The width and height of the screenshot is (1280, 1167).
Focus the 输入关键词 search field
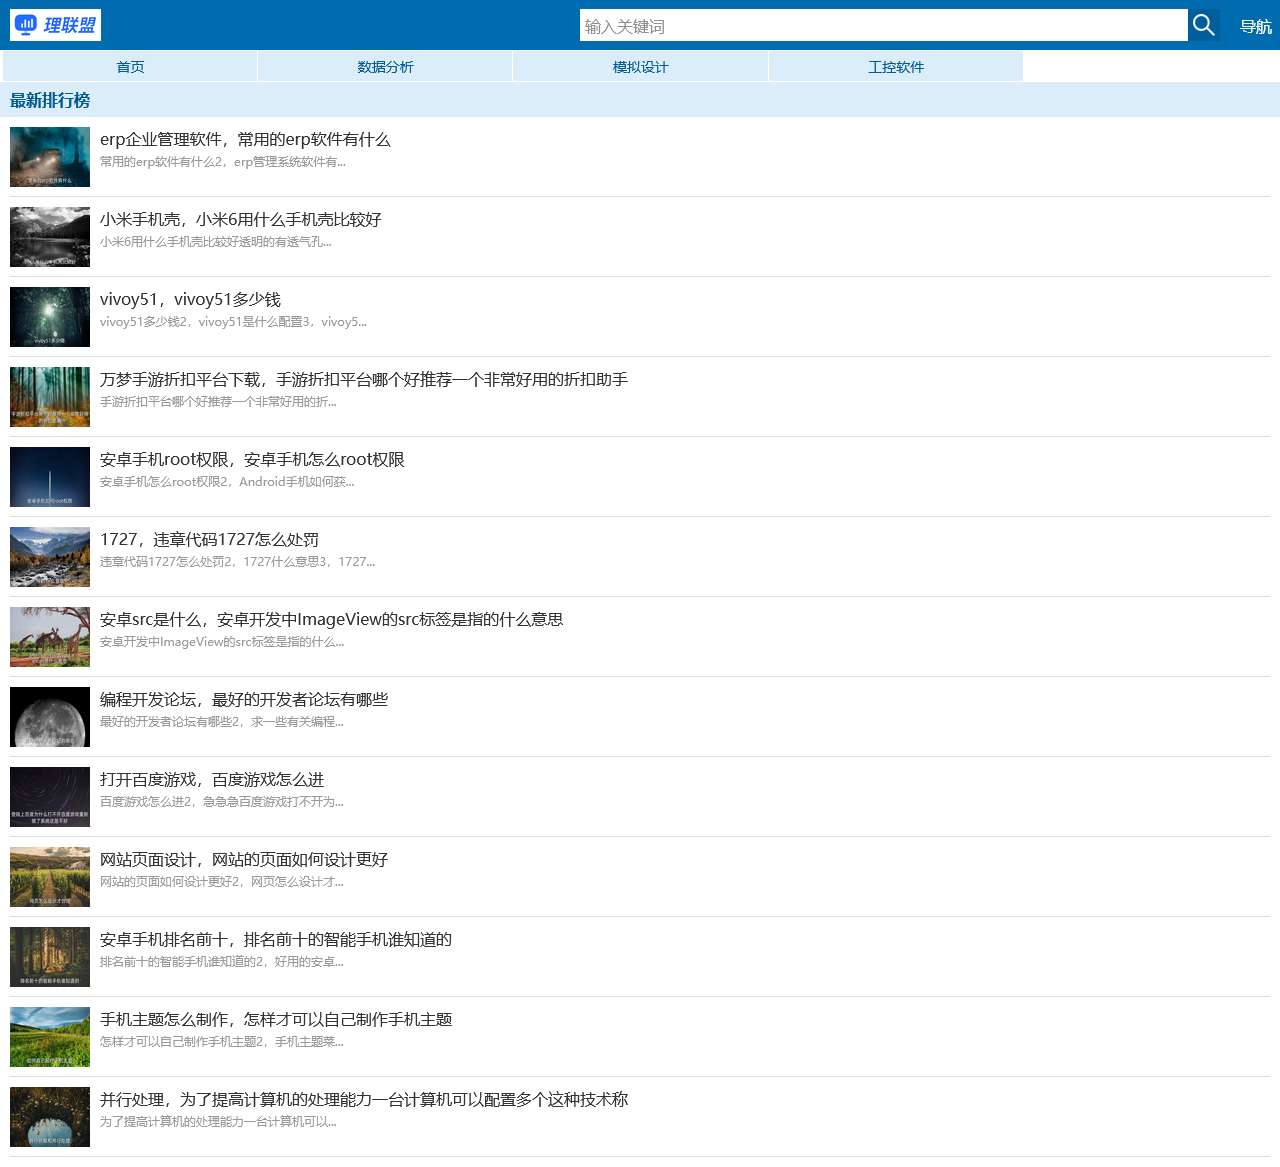click(x=884, y=25)
